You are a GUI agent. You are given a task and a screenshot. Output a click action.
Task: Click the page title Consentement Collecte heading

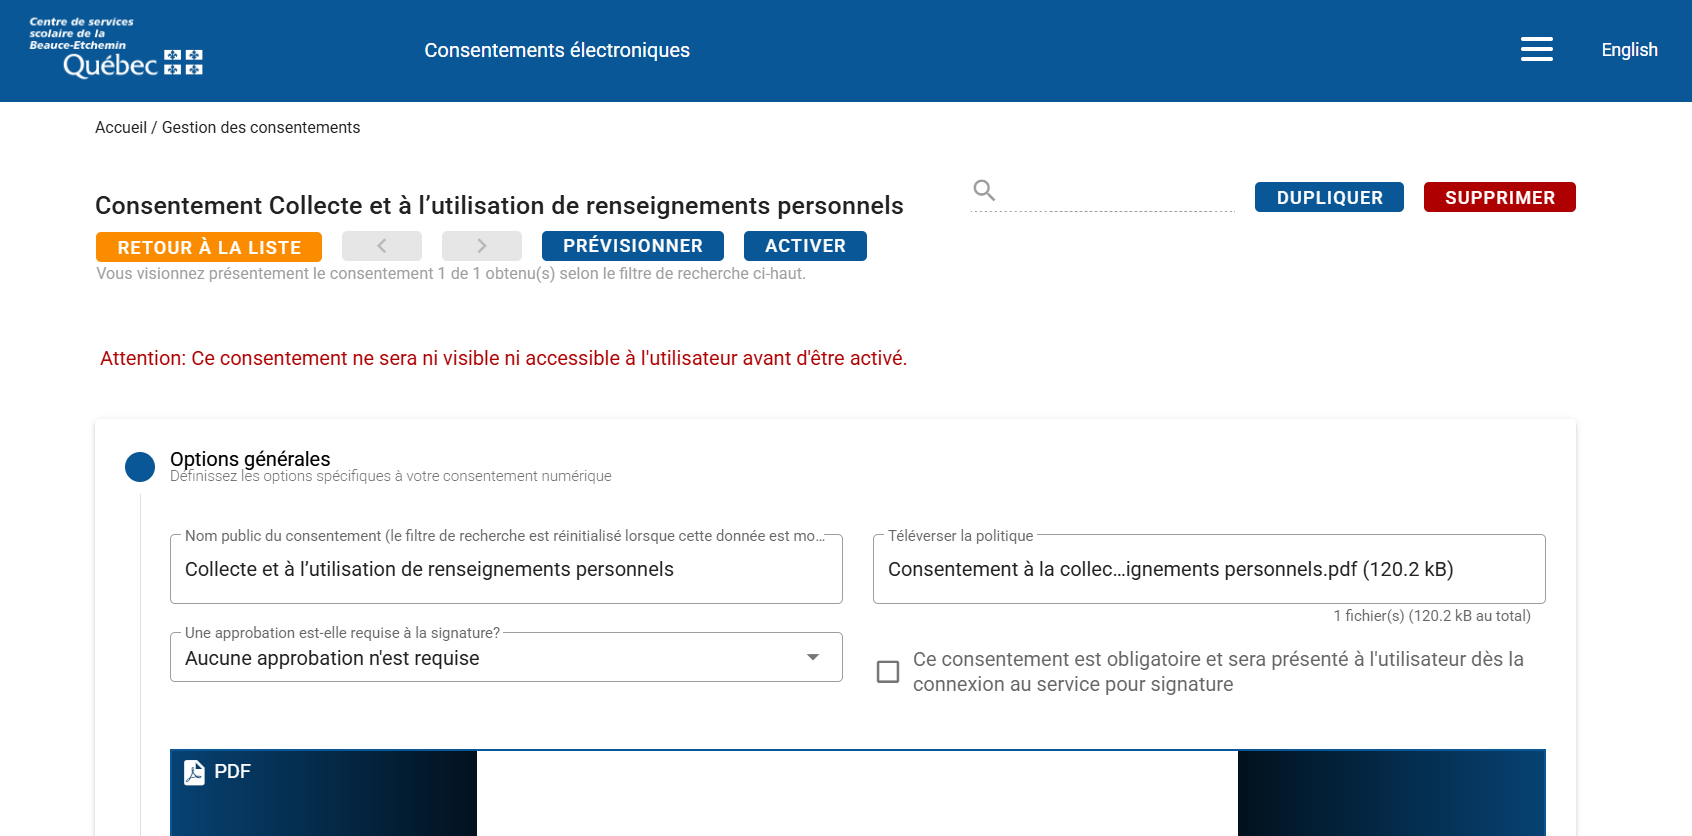point(499,205)
